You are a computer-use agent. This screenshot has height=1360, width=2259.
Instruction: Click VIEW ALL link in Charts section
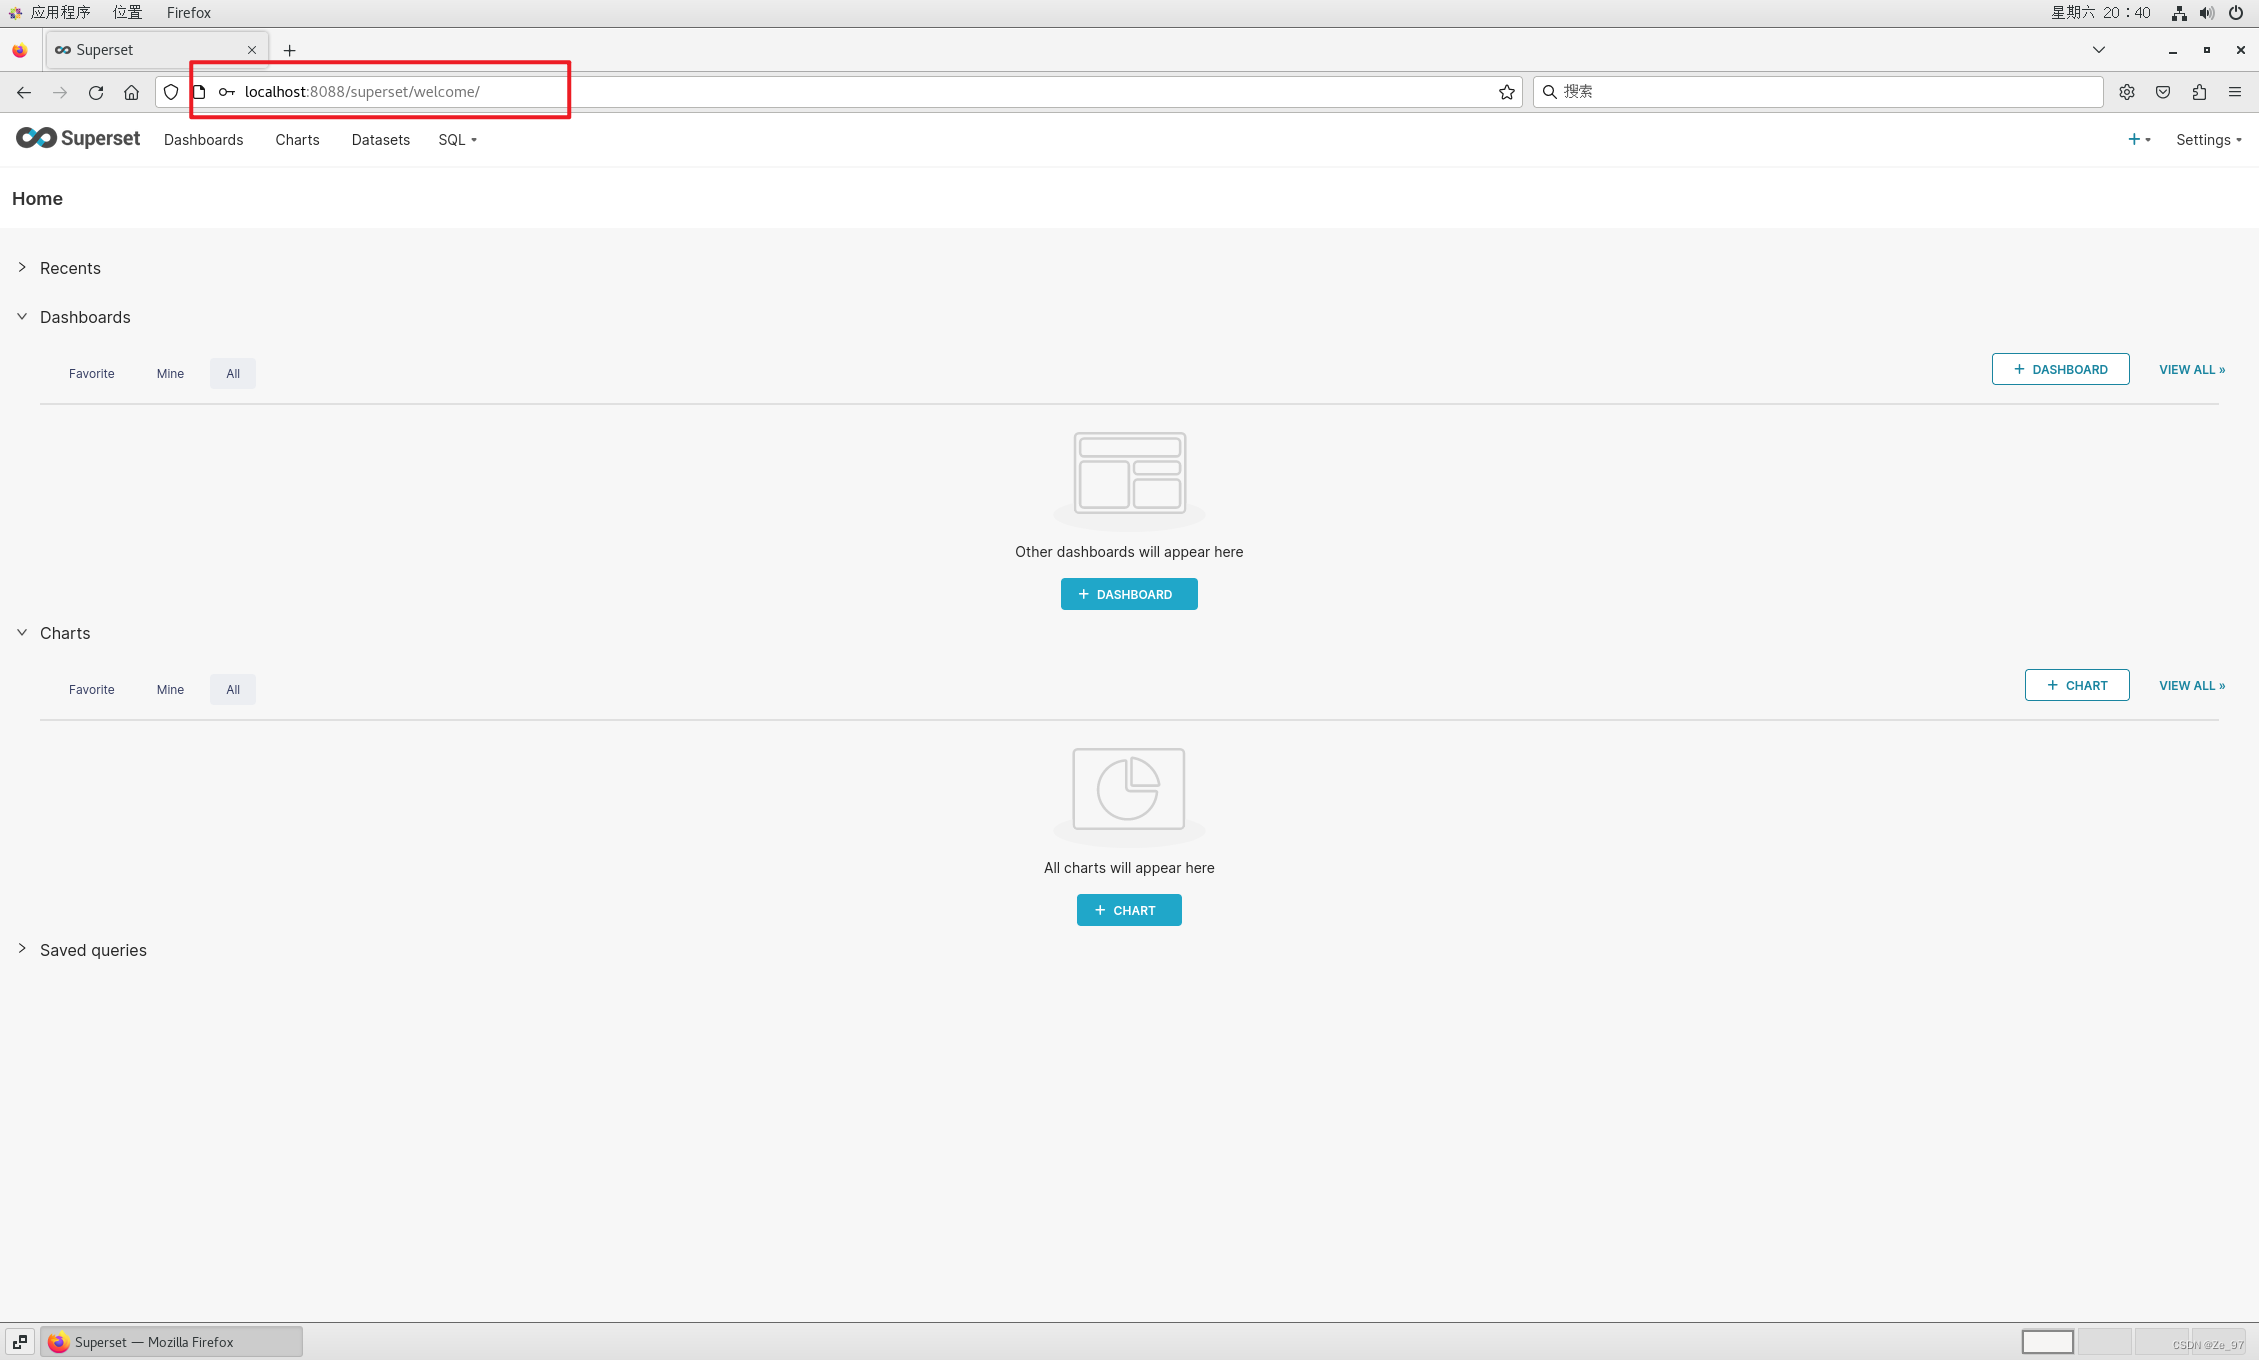(2191, 686)
